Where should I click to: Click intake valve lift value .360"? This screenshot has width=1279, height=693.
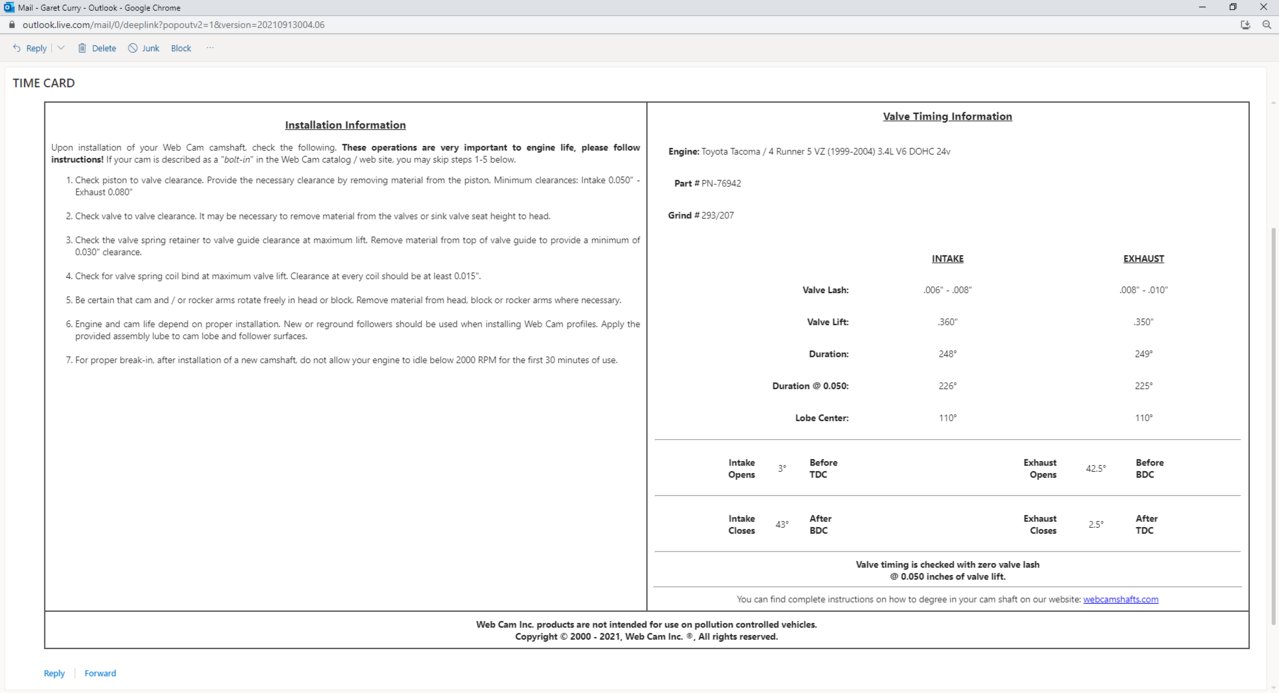[947, 322]
